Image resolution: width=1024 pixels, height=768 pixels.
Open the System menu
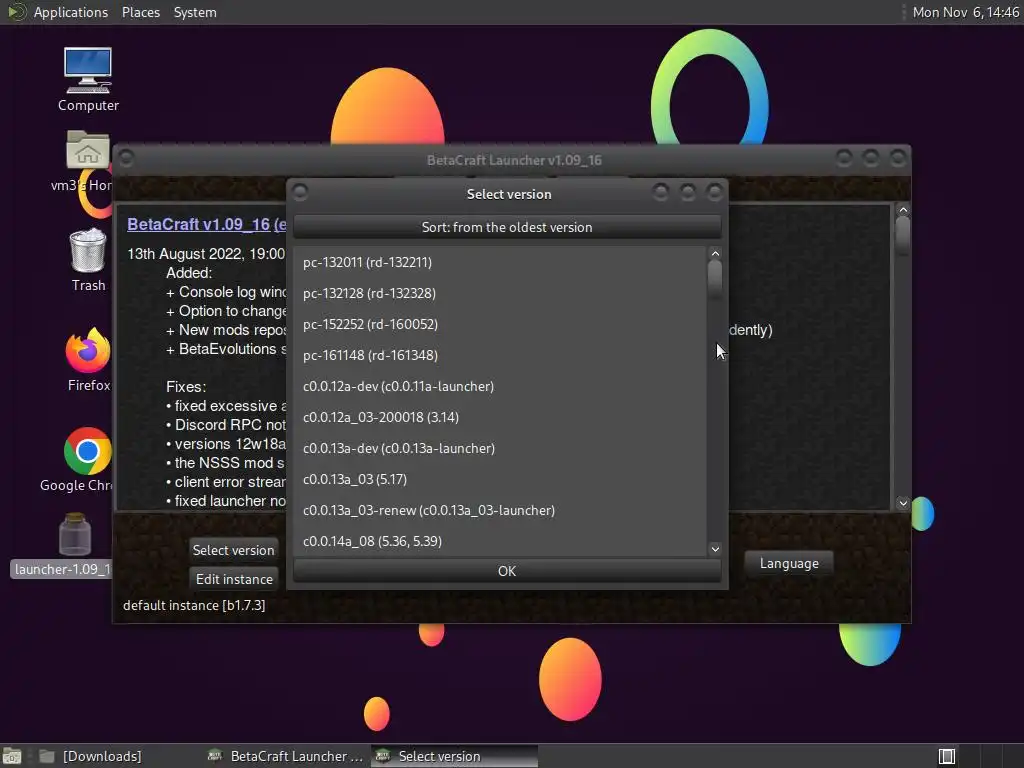195,12
